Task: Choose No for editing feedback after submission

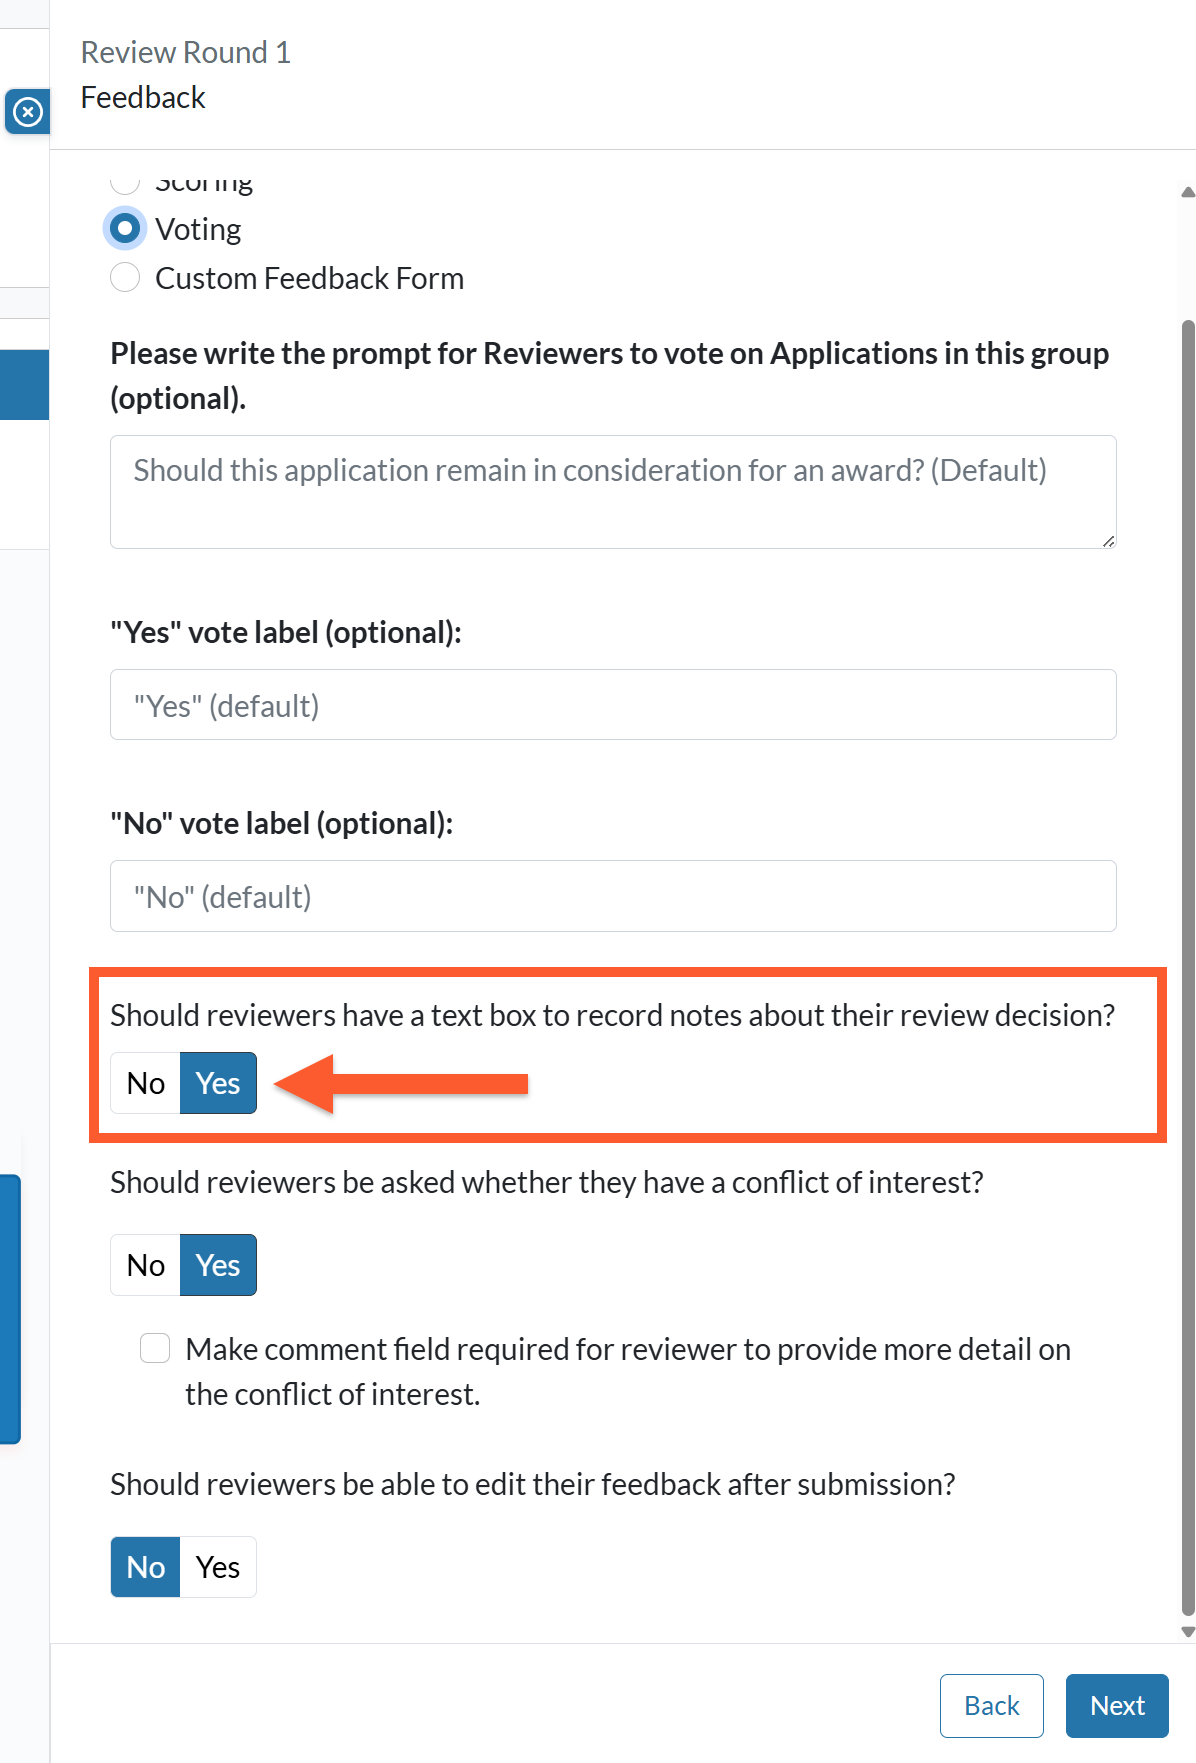Action: [146, 1567]
